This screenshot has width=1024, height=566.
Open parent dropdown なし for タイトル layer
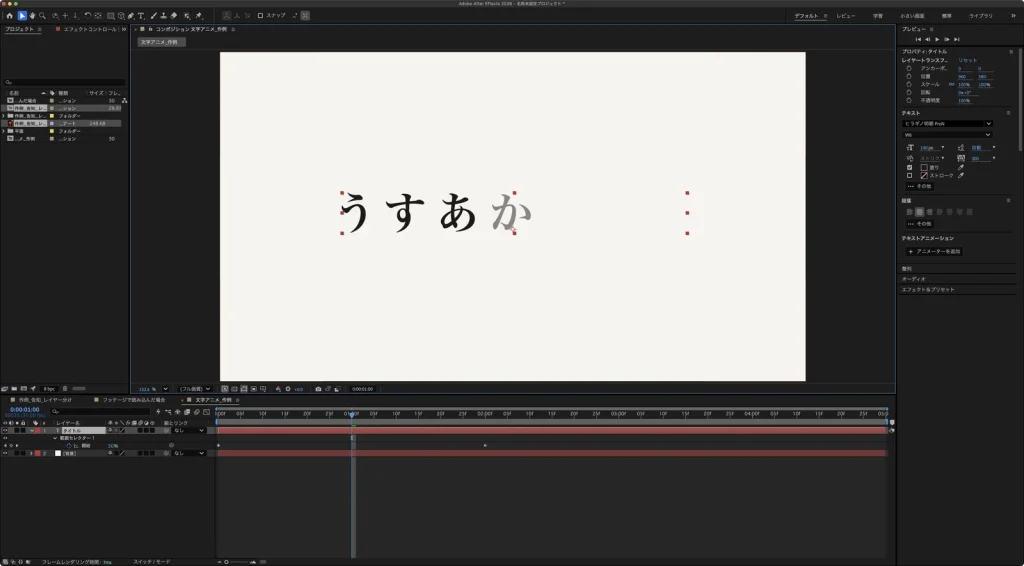pyautogui.click(x=189, y=430)
